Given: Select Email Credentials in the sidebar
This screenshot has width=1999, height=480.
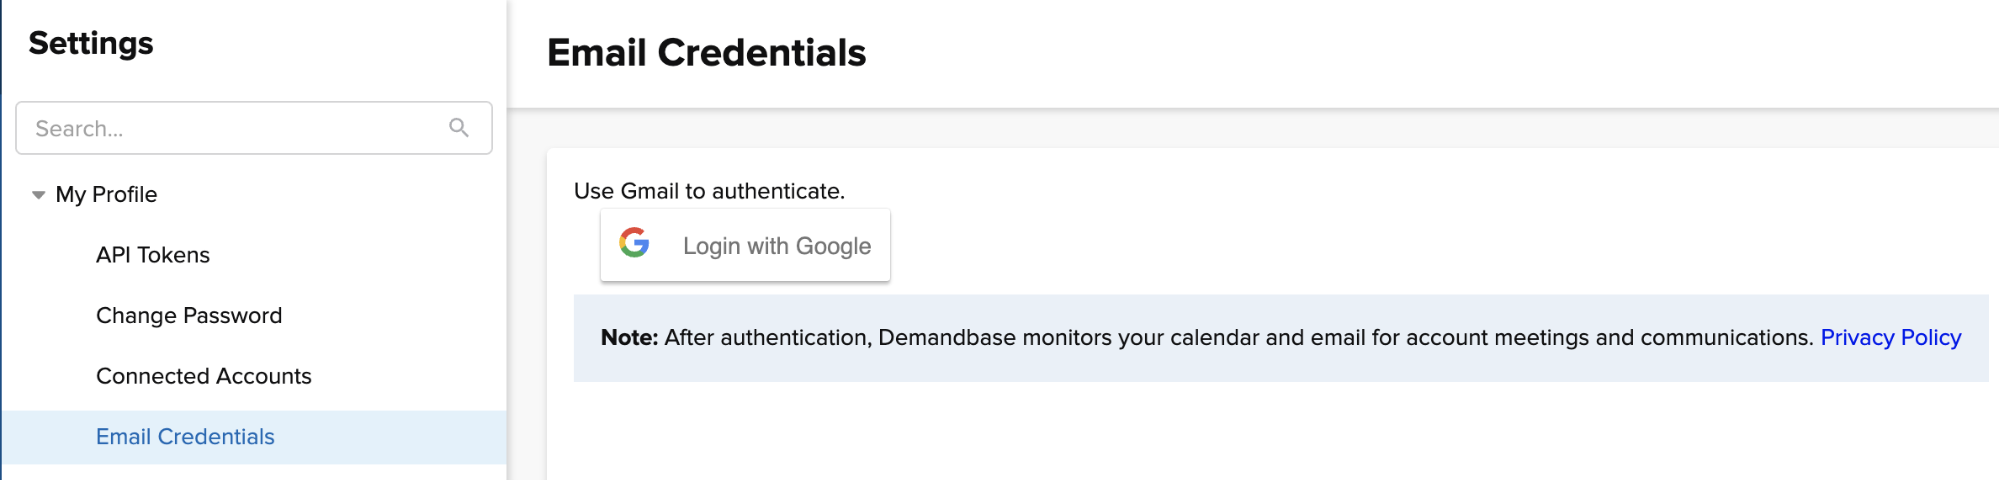Looking at the screenshot, I should point(254,437).
